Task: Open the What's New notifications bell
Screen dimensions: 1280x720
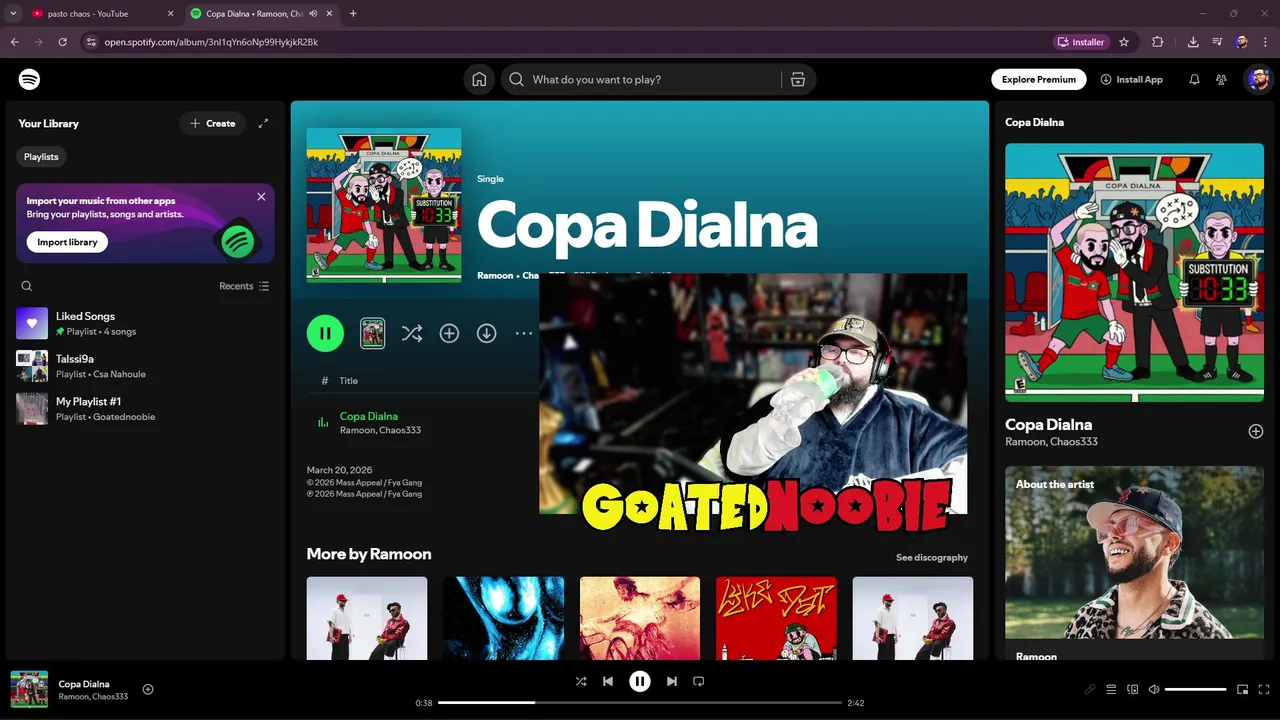Action: pos(1194,79)
